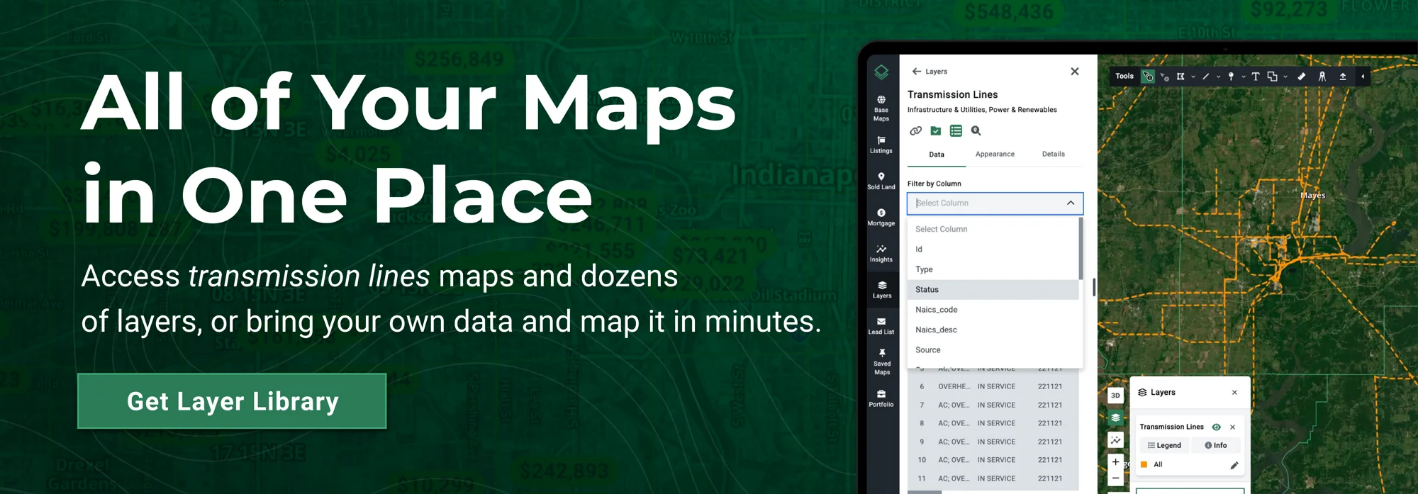Click the map zoom in plus button
Image resolution: width=1418 pixels, height=494 pixels.
click(1116, 462)
